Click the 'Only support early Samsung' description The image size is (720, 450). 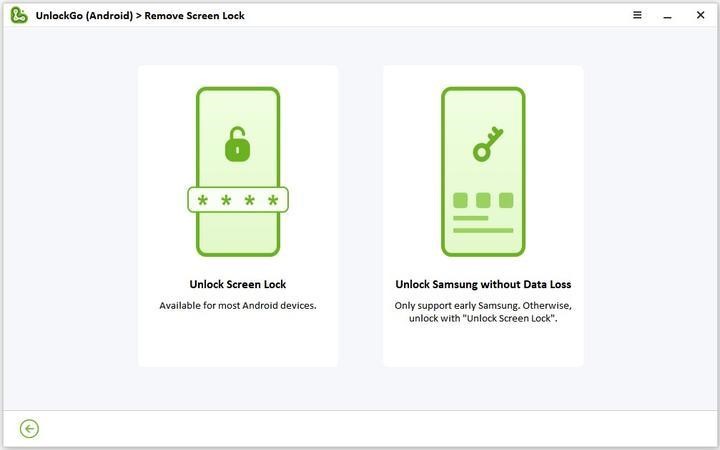(483, 312)
